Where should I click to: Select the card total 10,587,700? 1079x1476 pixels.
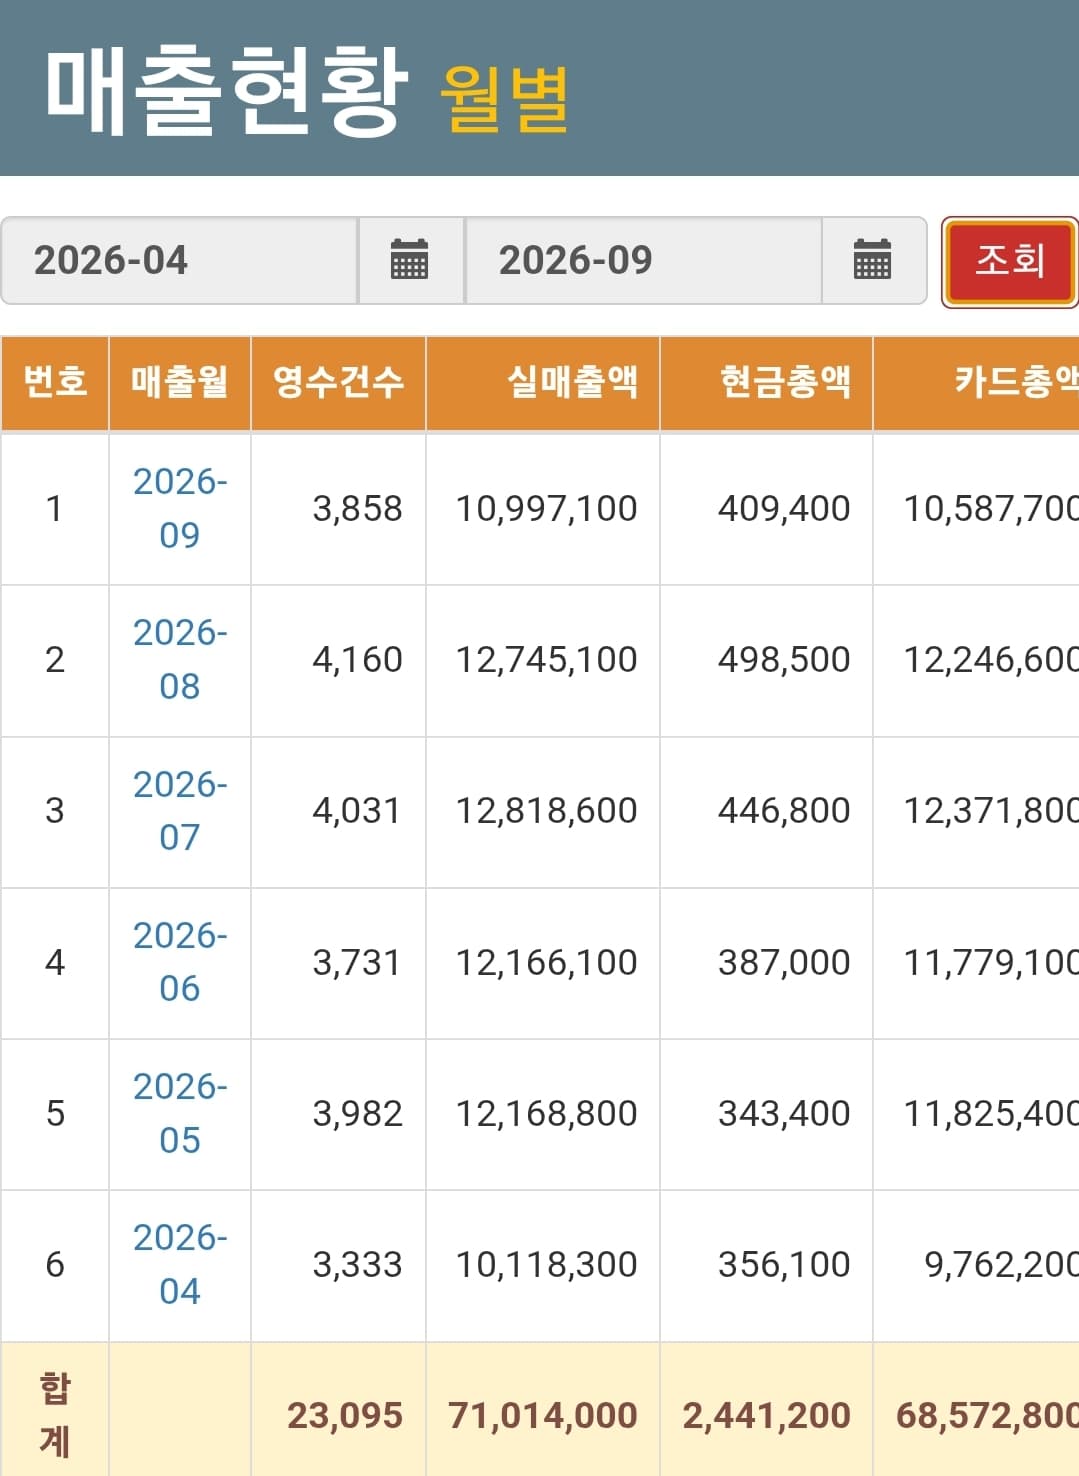tap(991, 509)
